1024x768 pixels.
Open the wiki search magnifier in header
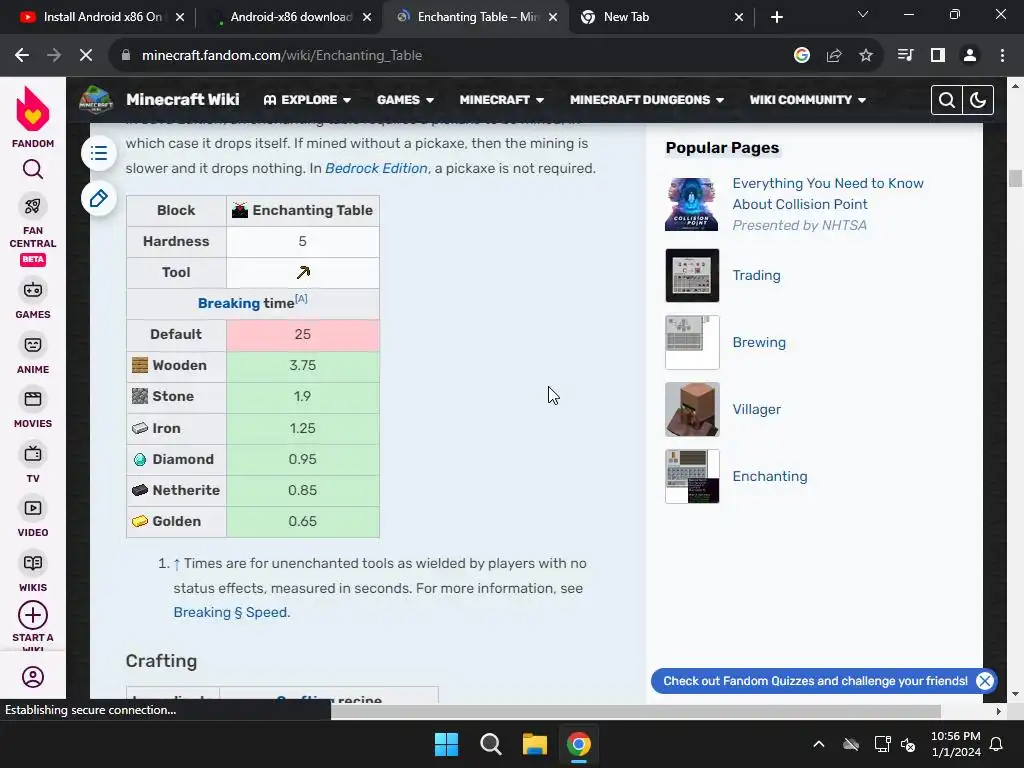[x=947, y=100]
